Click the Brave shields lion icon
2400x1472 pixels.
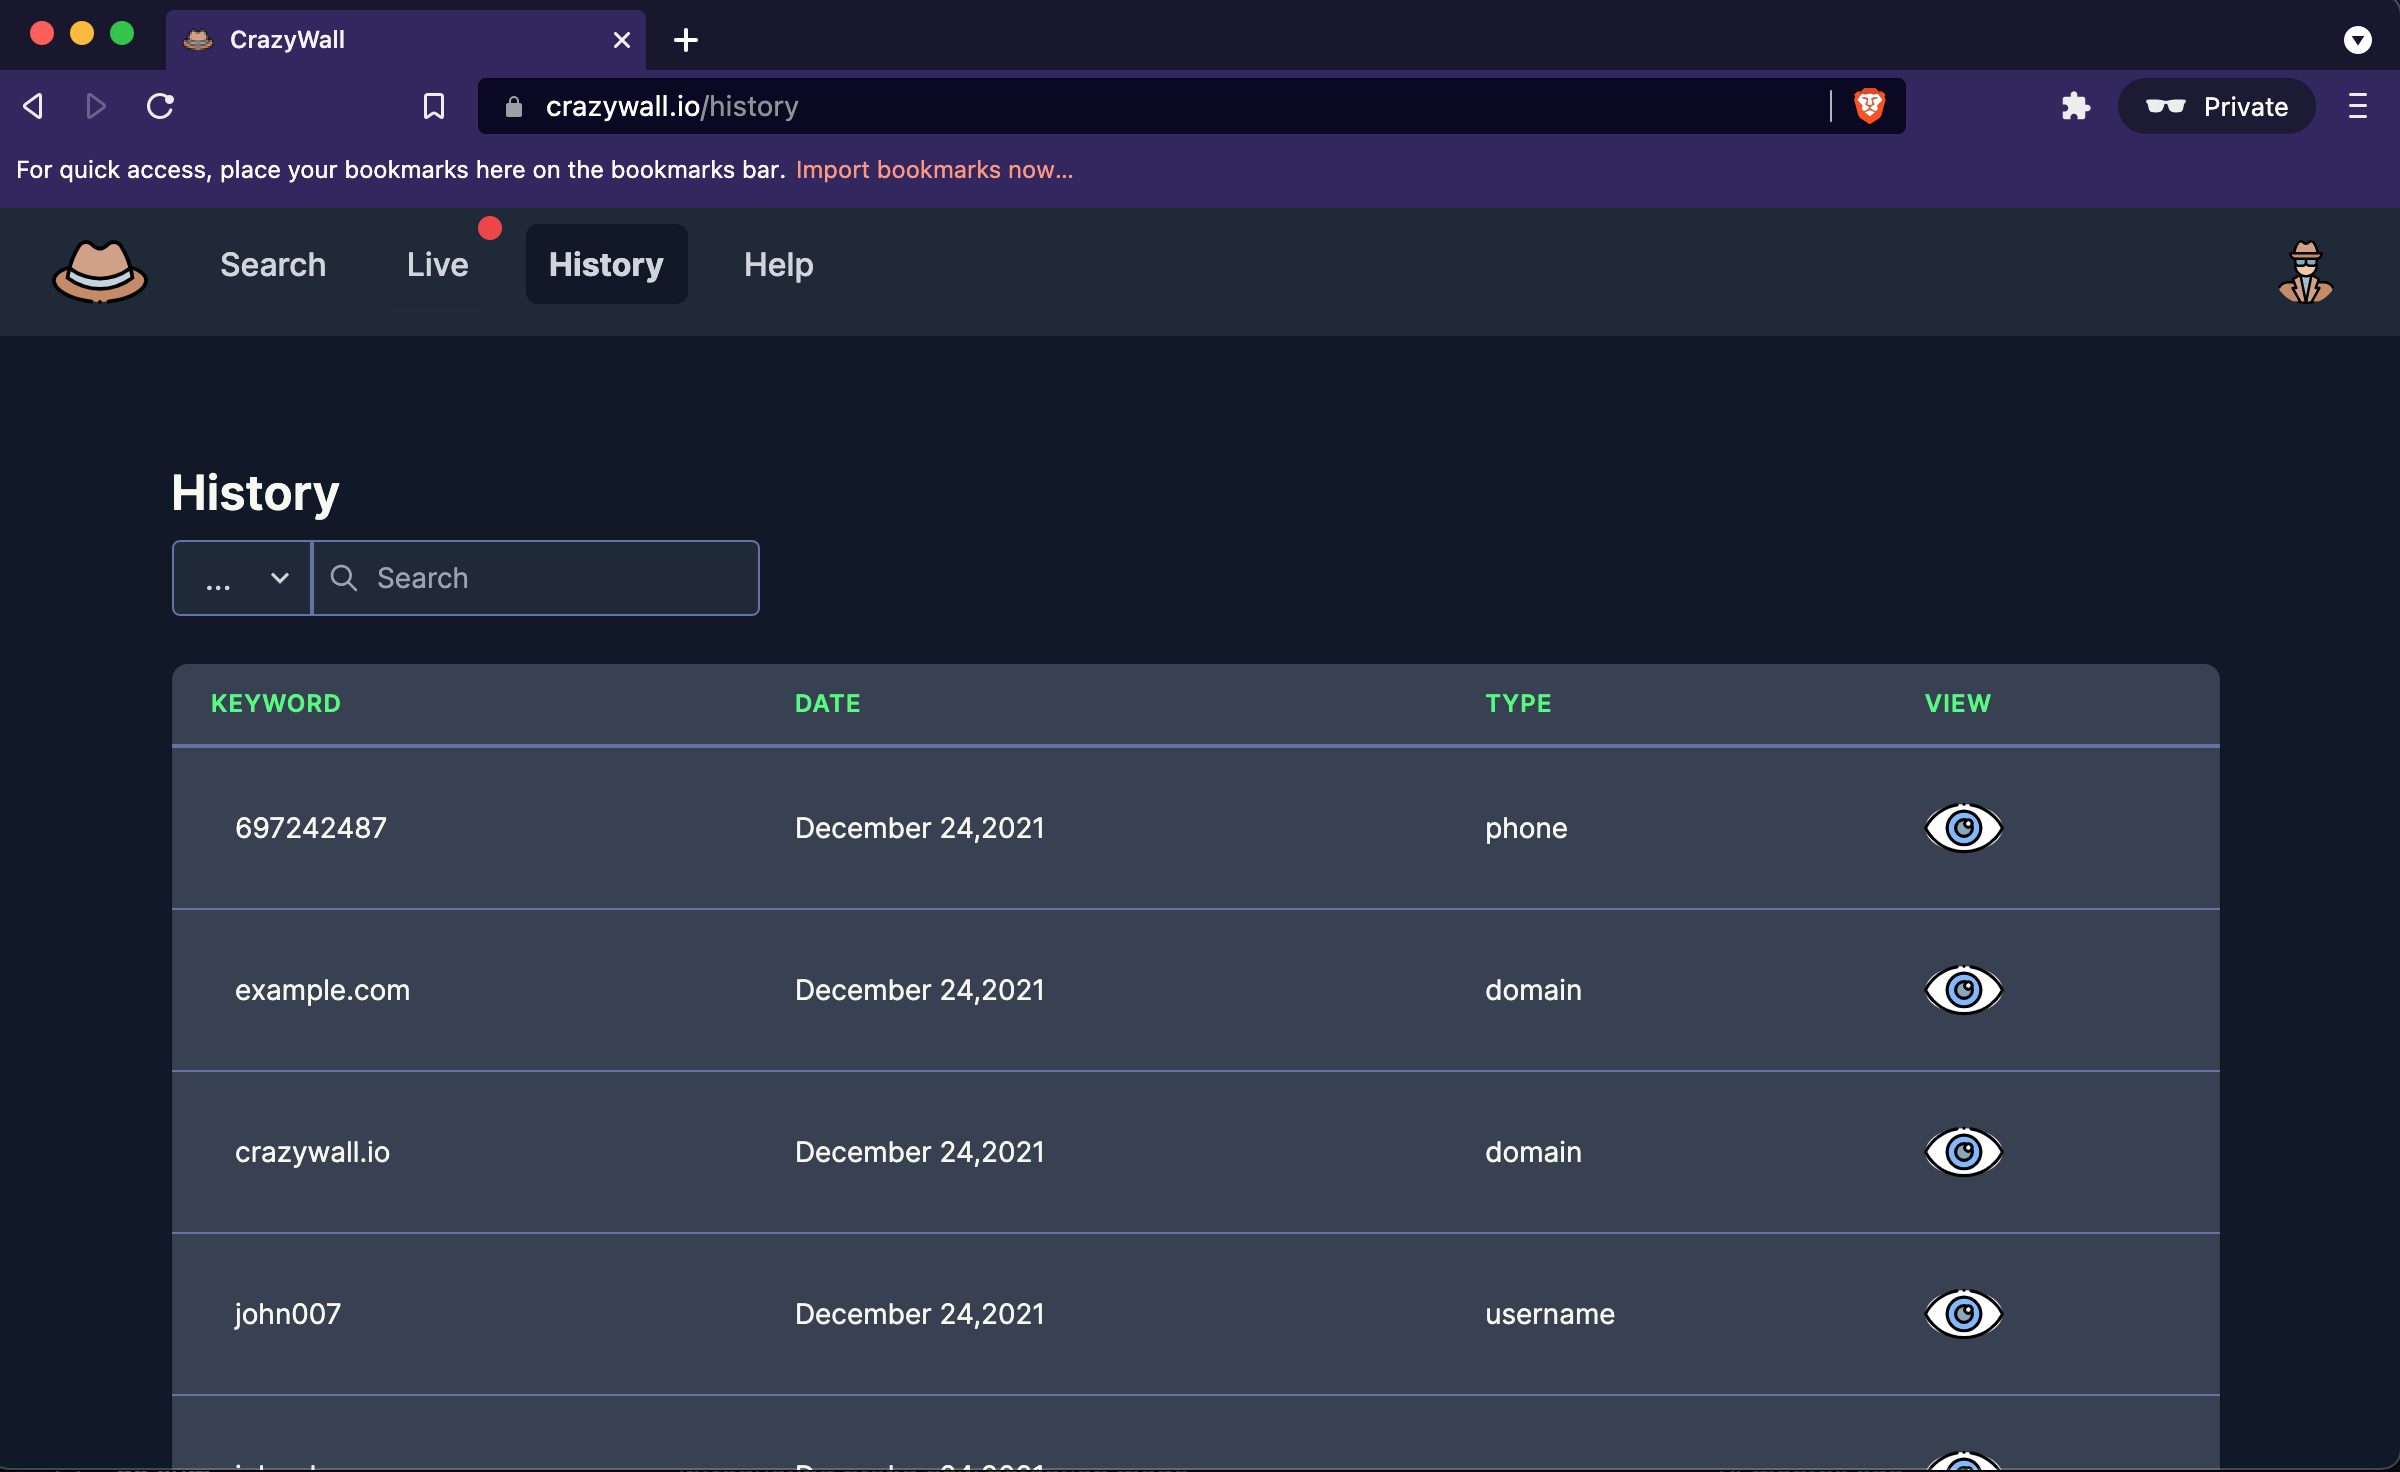point(1869,106)
